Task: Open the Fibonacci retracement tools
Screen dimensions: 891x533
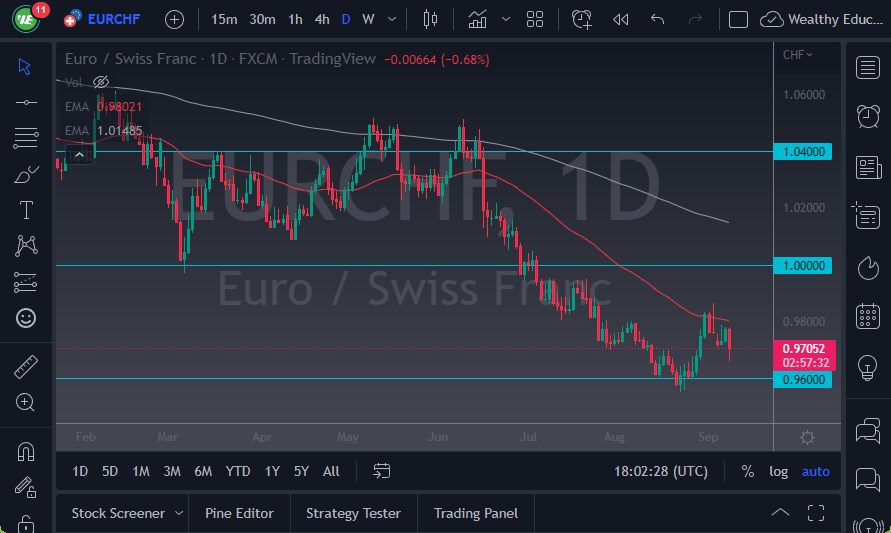Action: point(26,138)
